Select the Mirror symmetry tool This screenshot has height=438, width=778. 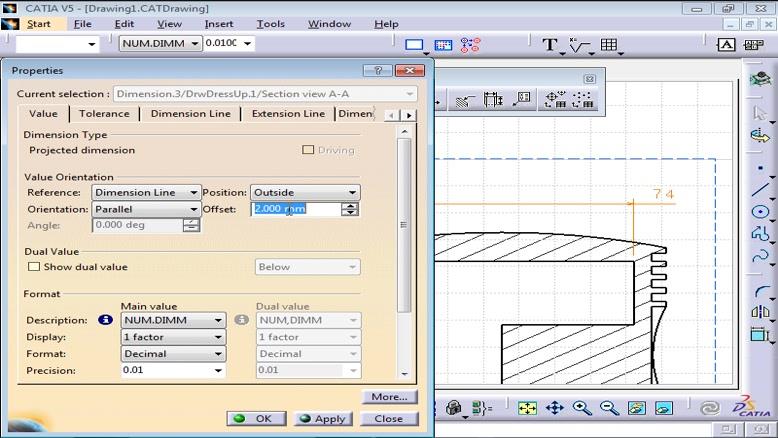760,312
